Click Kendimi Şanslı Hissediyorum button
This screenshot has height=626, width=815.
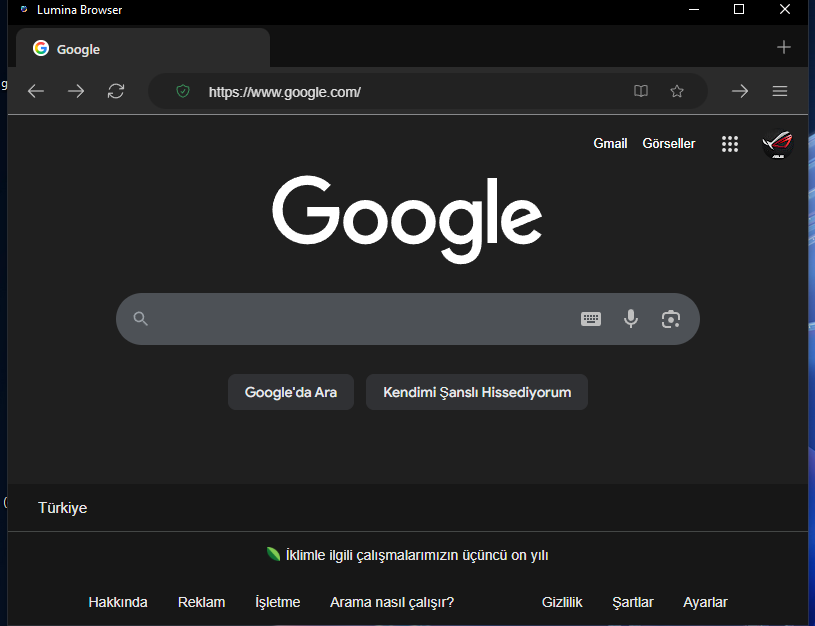click(477, 392)
